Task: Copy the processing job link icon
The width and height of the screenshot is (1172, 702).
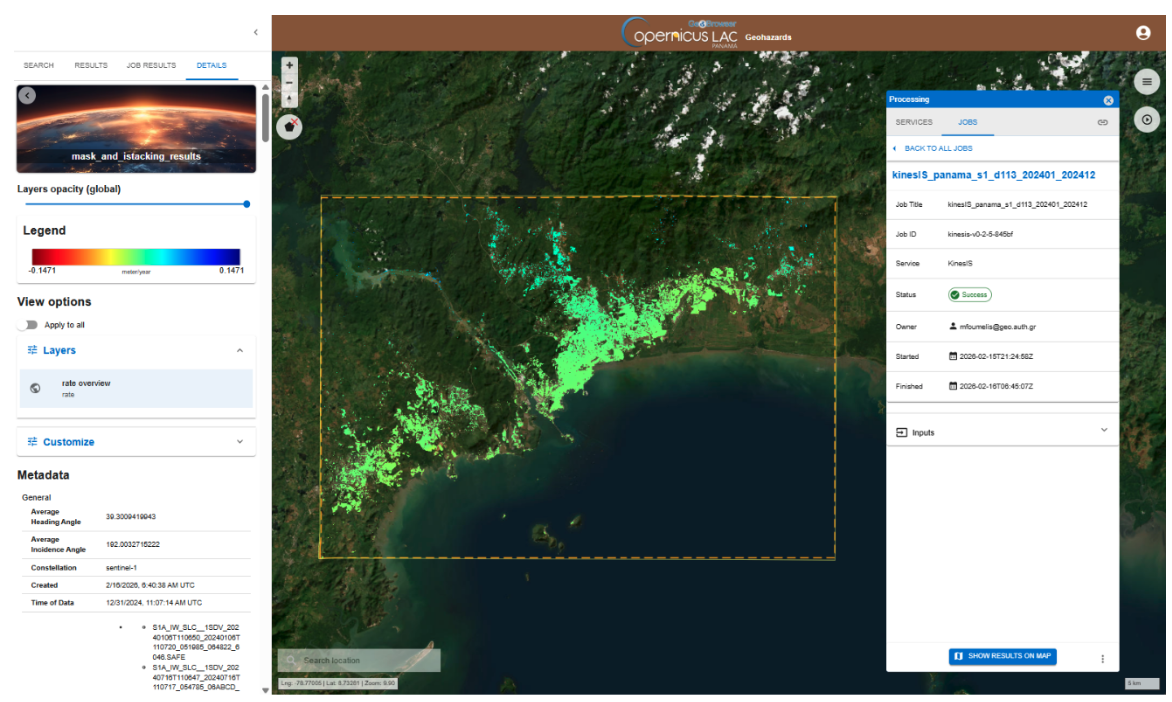Action: pos(1102,122)
